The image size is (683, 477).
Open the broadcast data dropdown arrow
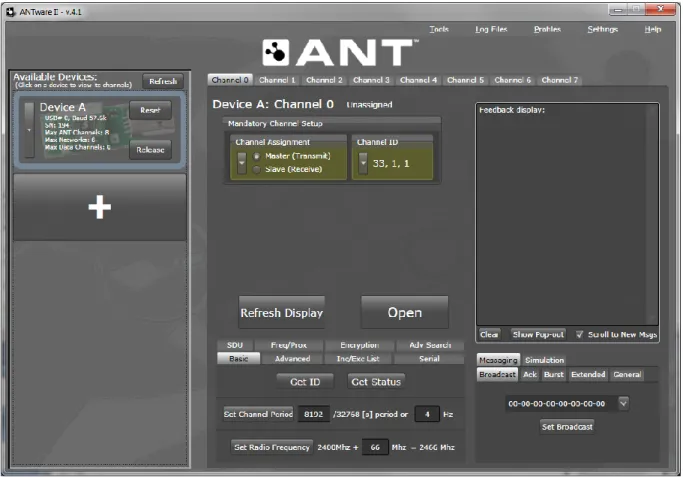pos(623,403)
